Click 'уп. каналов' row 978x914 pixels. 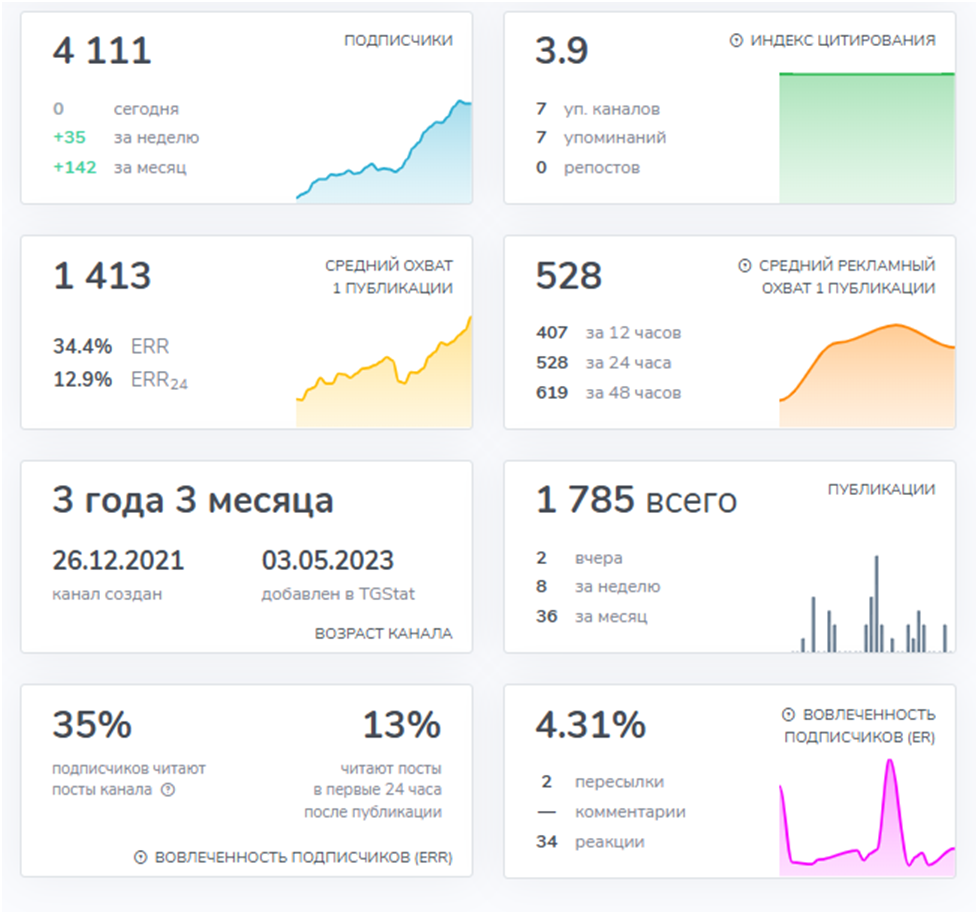598,109
